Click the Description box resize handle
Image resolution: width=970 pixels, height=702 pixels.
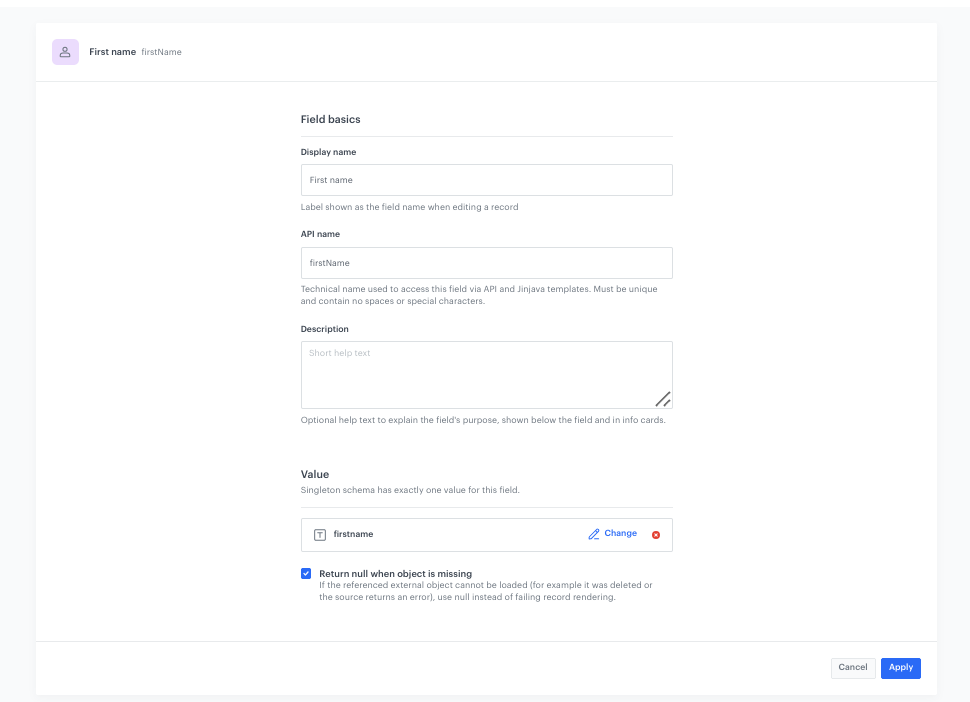(662, 398)
